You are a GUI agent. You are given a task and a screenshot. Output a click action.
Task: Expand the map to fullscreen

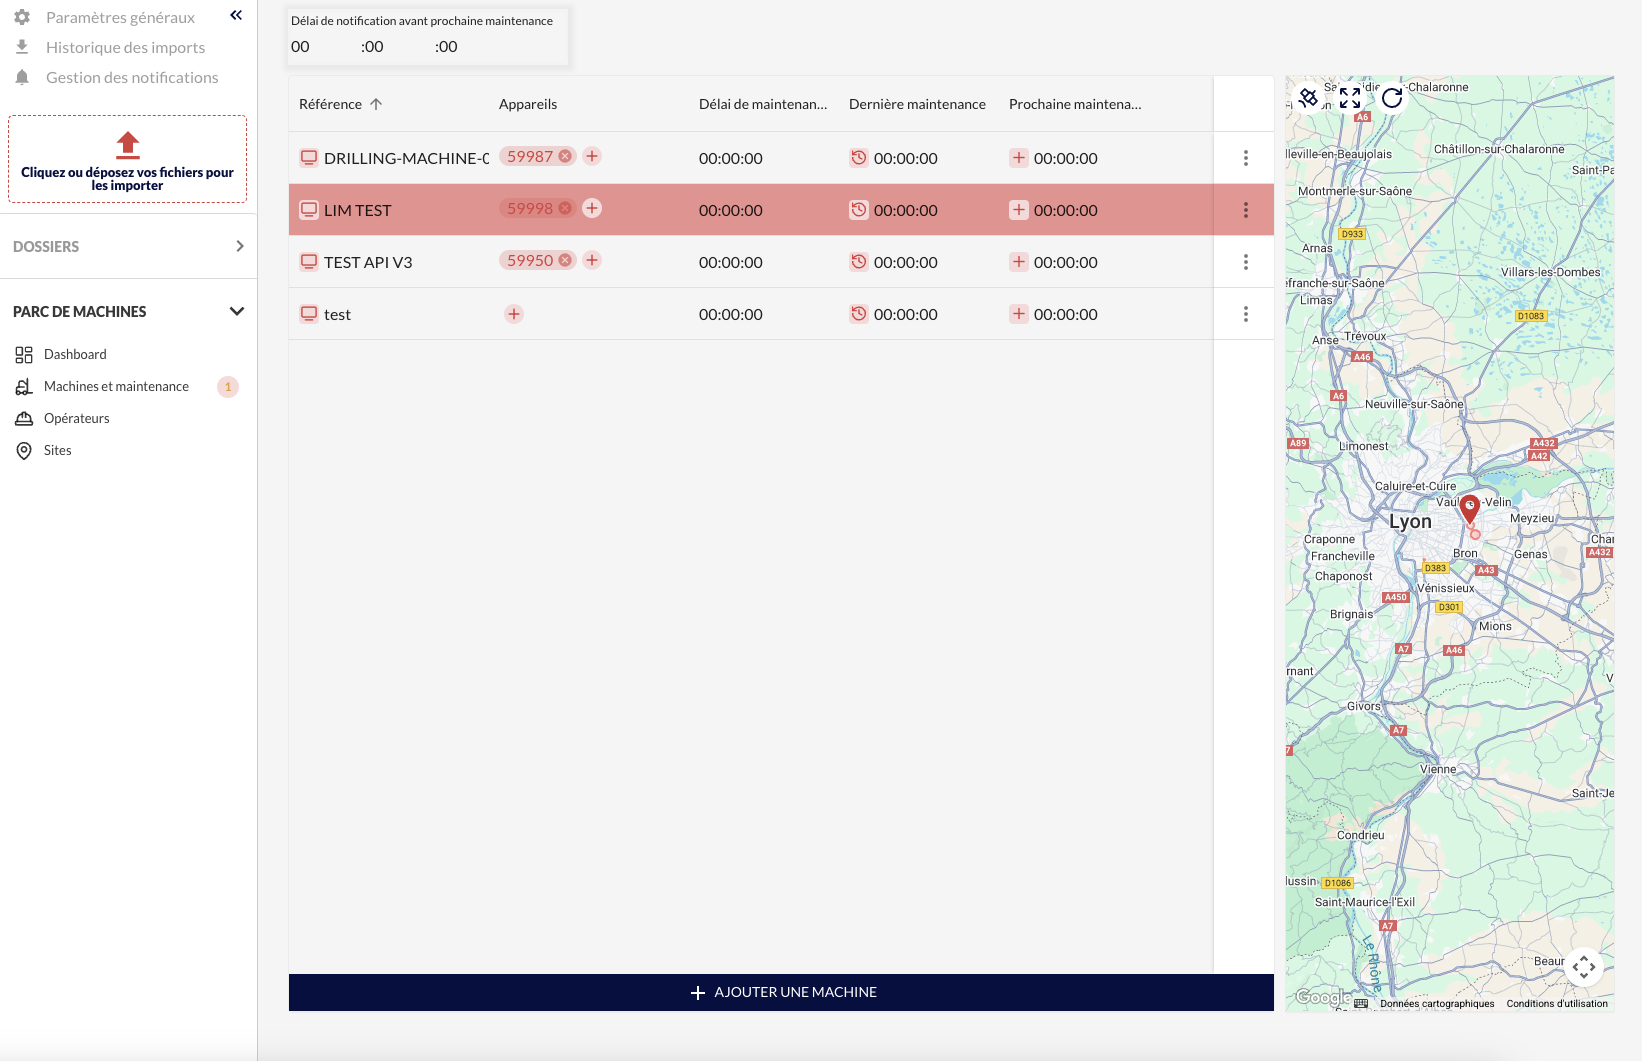1350,97
